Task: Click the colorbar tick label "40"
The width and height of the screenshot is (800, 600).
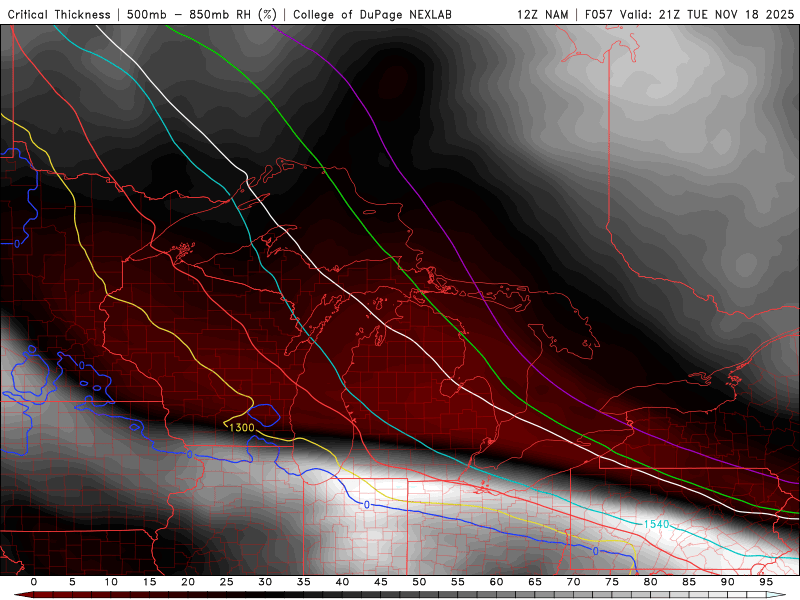Action: (x=342, y=582)
